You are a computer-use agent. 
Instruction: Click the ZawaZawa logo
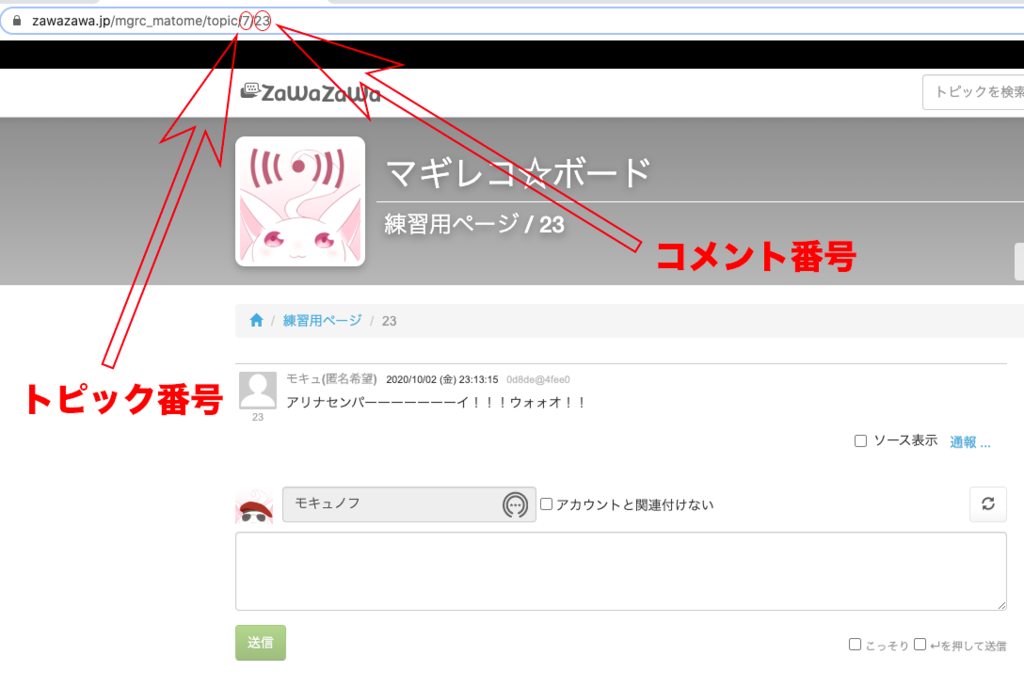click(x=311, y=93)
